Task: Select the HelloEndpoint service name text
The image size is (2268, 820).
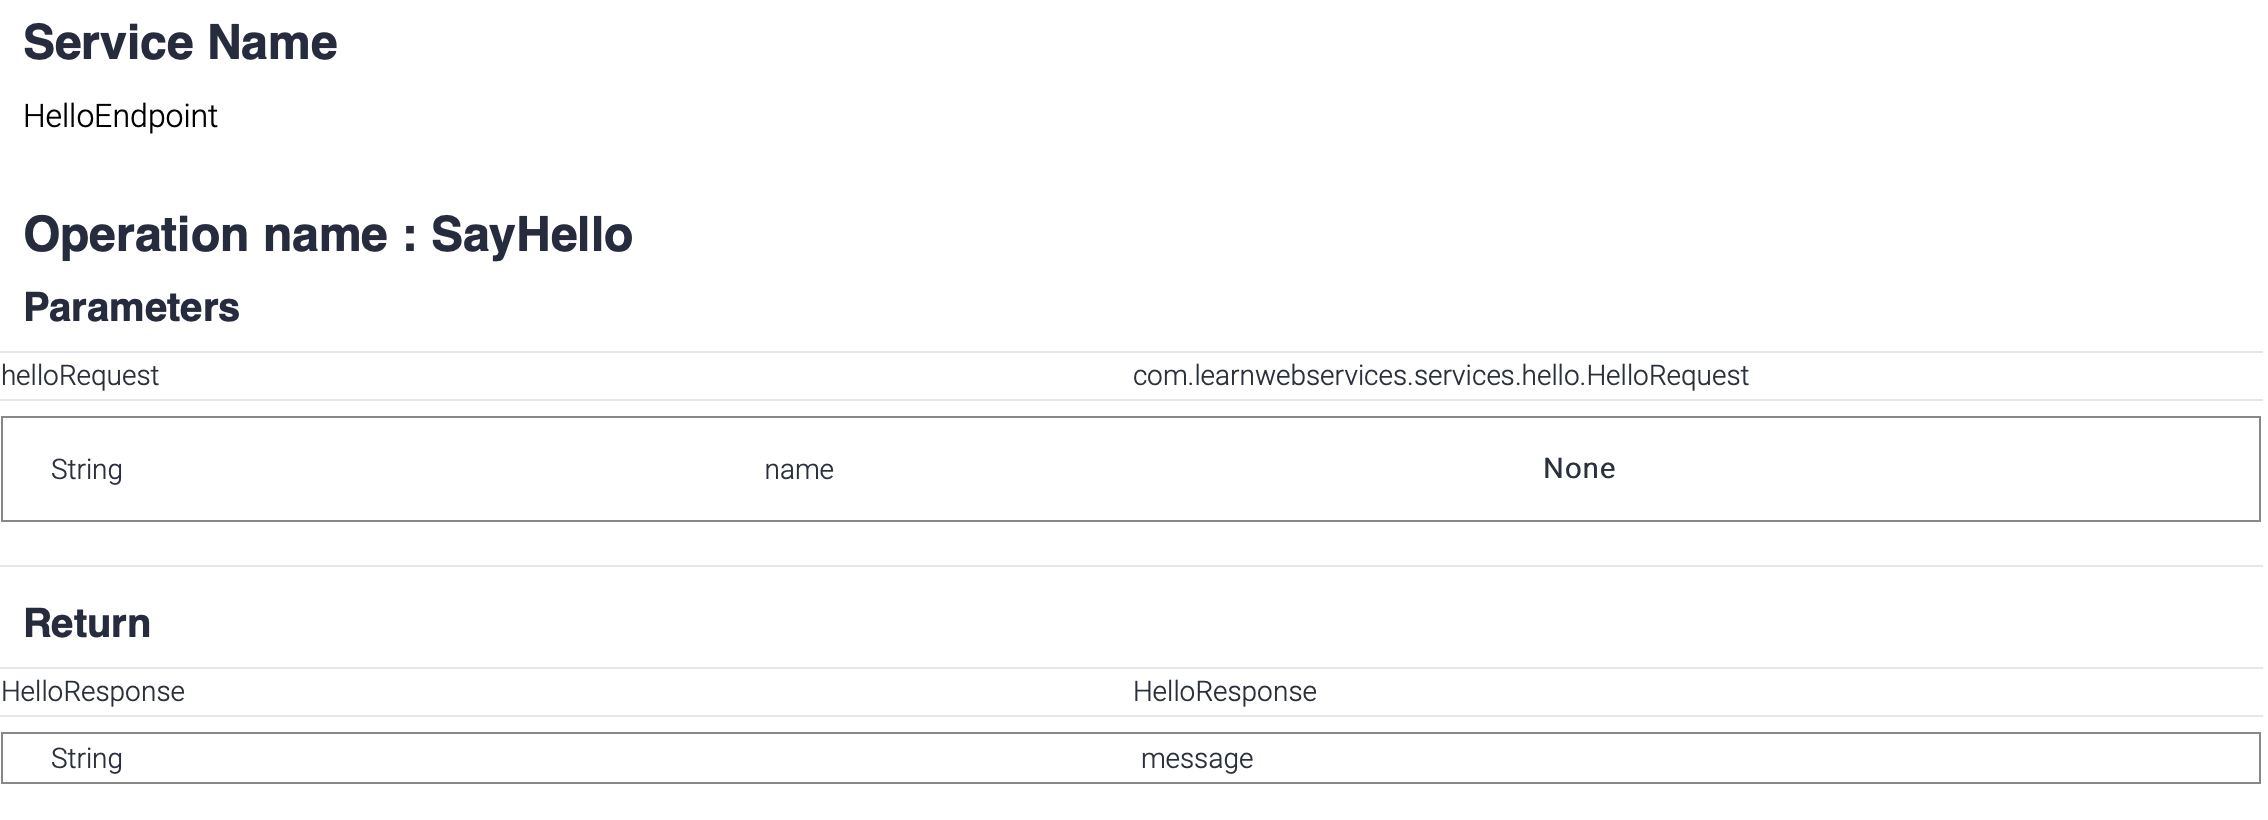Action: coord(120,117)
